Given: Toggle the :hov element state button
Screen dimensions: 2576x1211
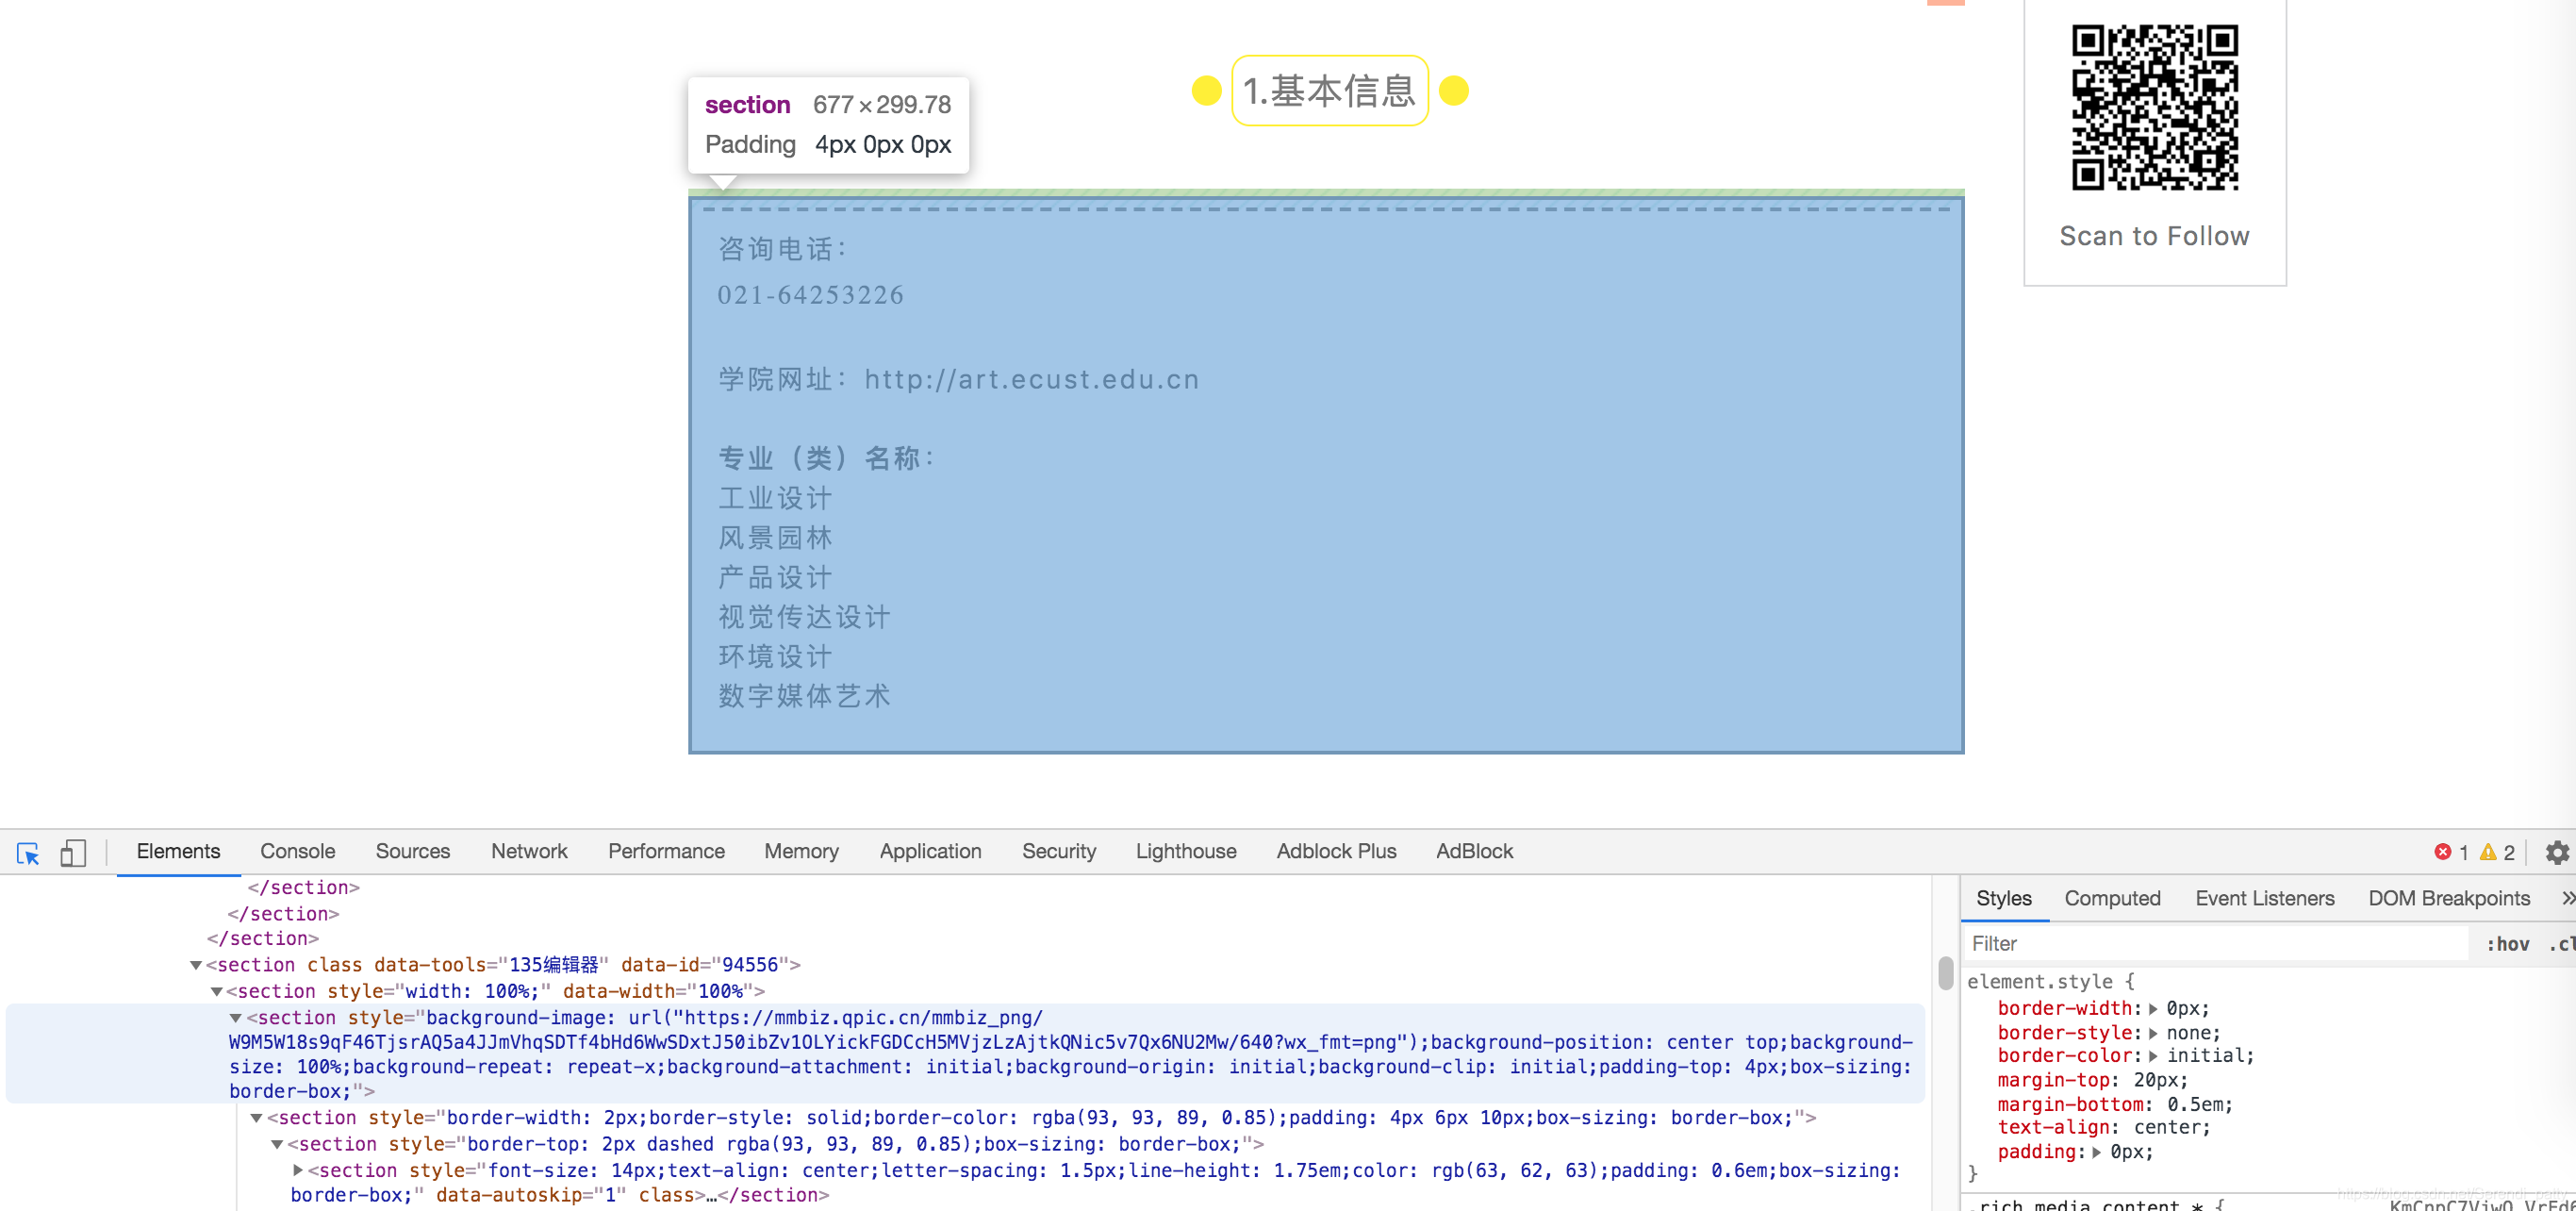Looking at the screenshot, I should 2508,944.
